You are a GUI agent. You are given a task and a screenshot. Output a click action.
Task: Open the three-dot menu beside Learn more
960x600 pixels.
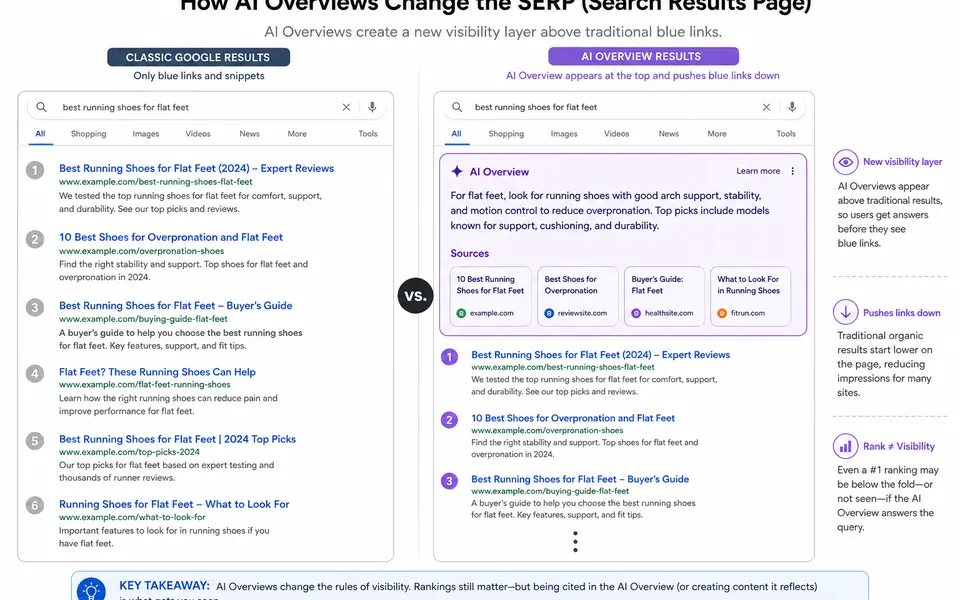tap(792, 171)
